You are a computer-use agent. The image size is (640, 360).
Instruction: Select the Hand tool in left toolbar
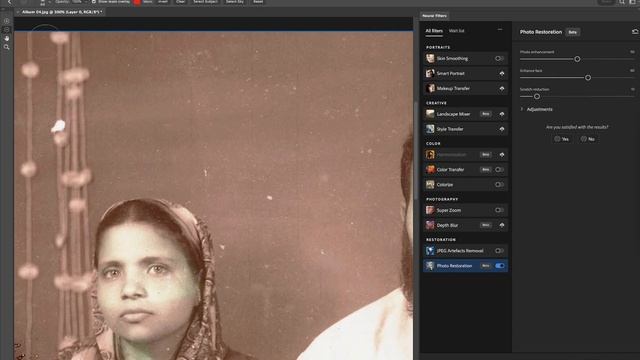coord(7,38)
